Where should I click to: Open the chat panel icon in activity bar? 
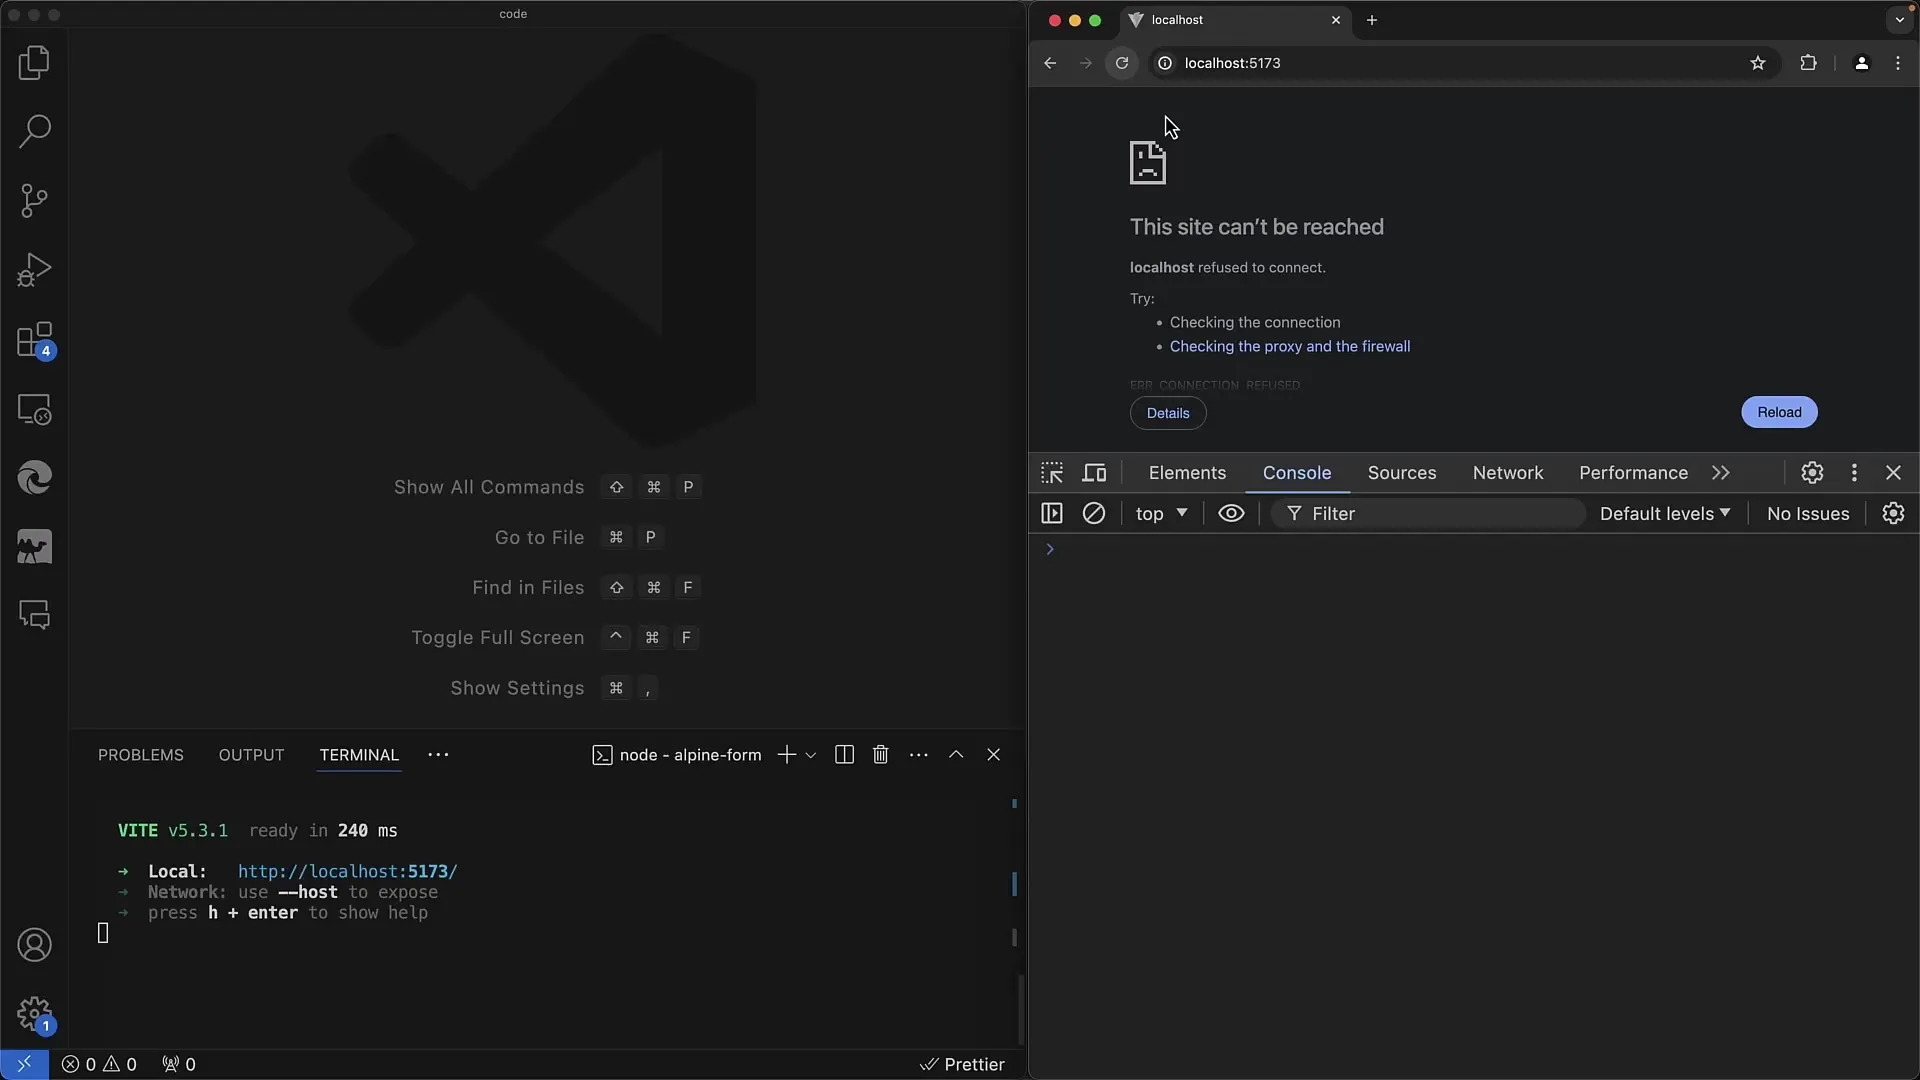[x=34, y=615]
